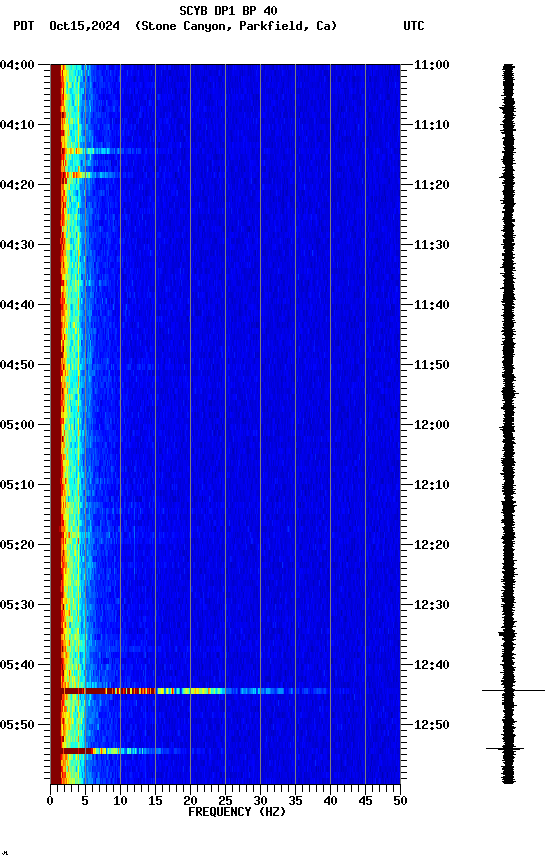Click the 'FREQUENCY (HZ)' axis label
This screenshot has height=864, width=552.
[237, 812]
